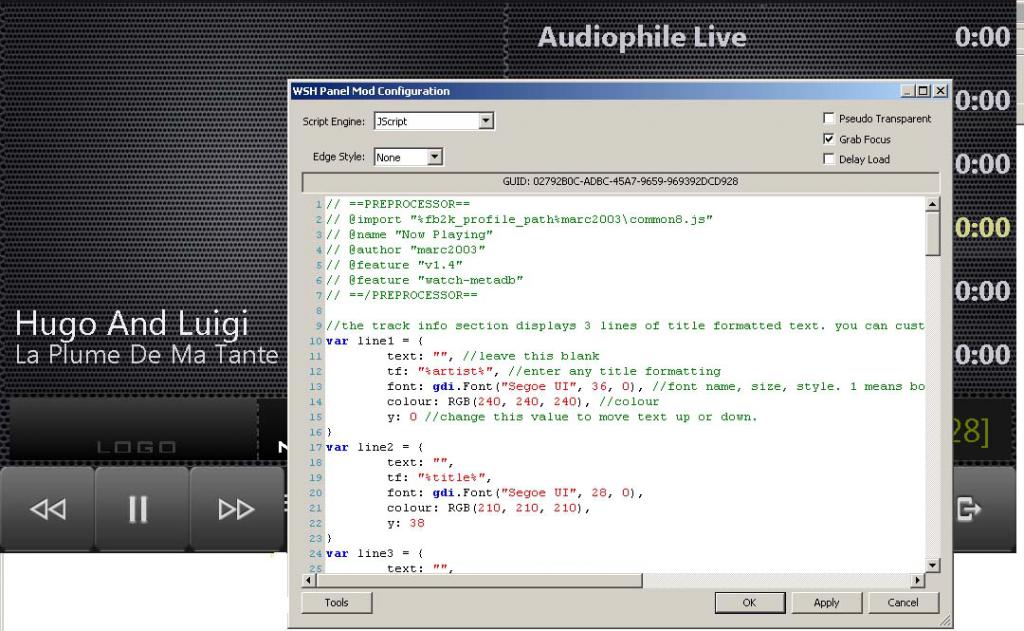The height and width of the screenshot is (631, 1024).
Task: Toggle the Delay Load checkbox
Action: pyautogui.click(x=828, y=159)
